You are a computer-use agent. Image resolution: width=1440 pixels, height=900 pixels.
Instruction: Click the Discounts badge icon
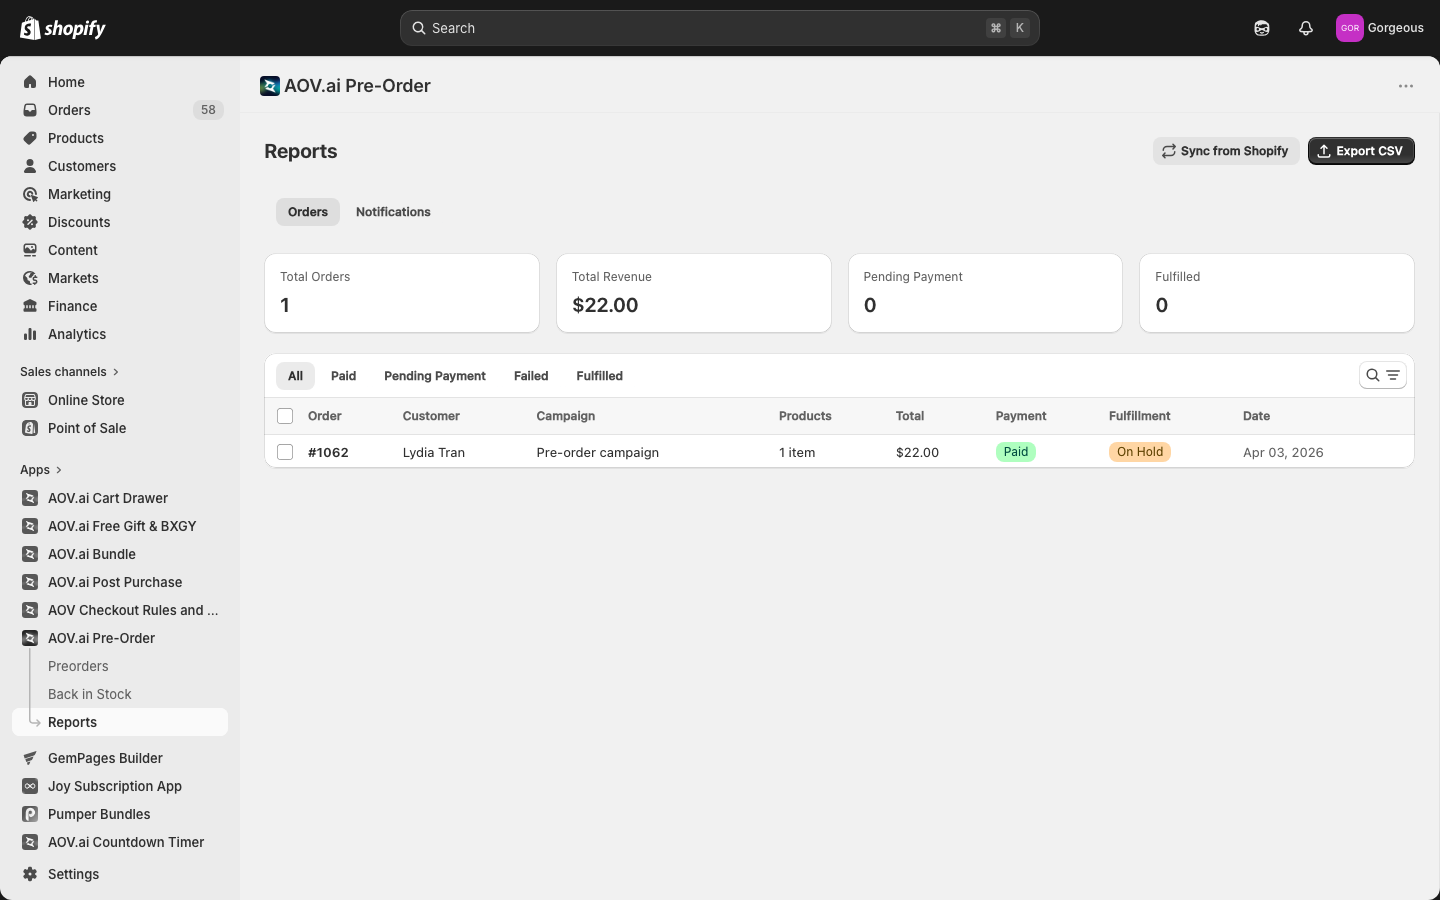pos(30,222)
